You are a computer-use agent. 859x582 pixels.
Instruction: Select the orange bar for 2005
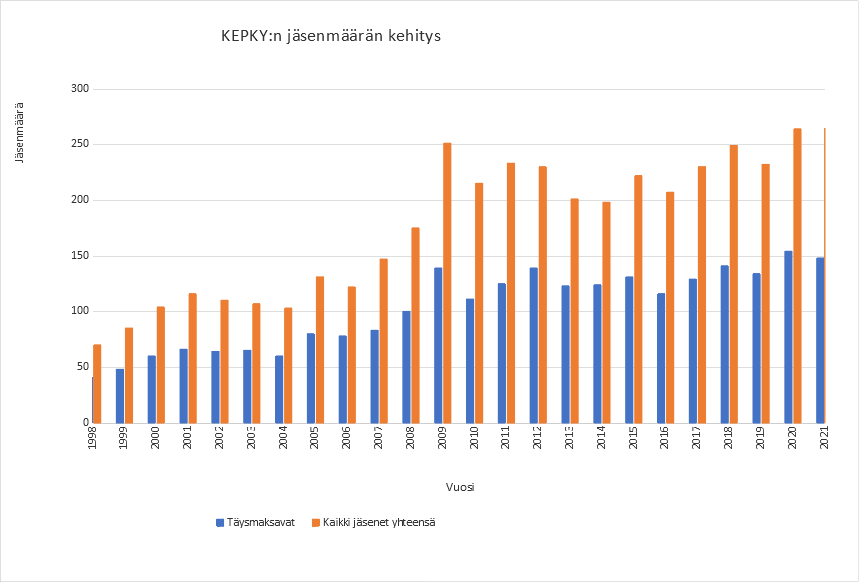320,350
